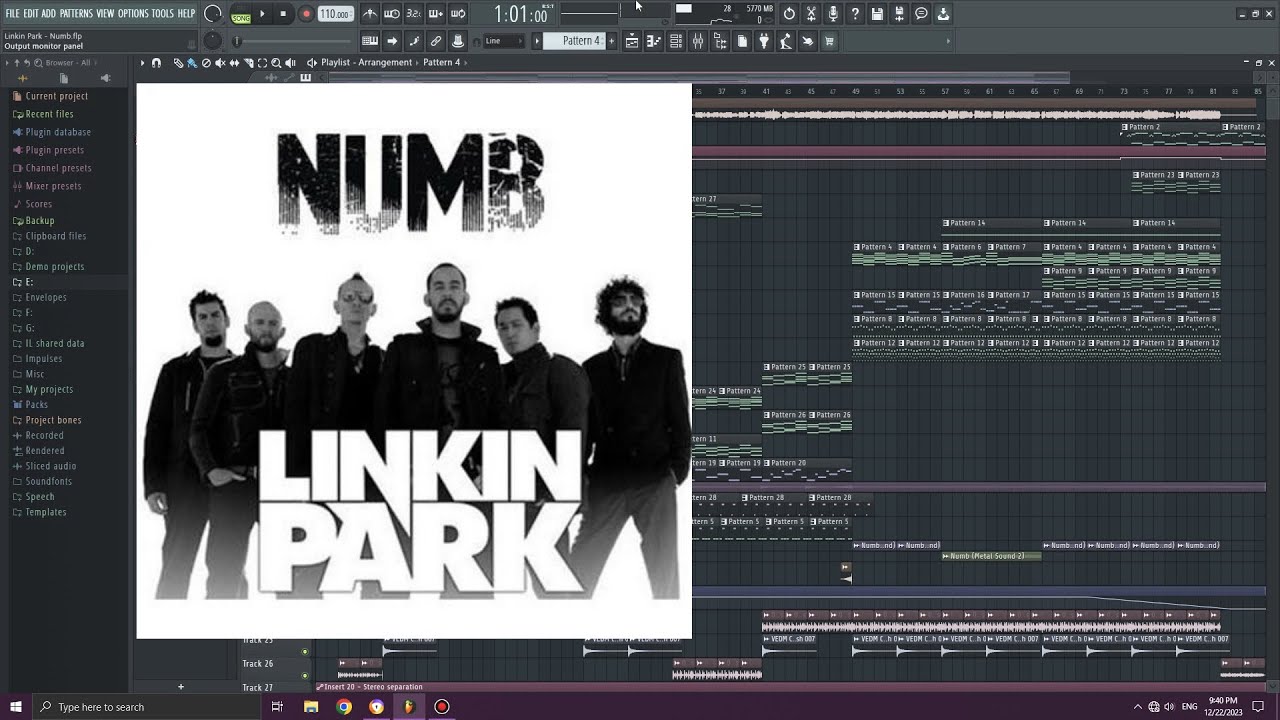This screenshot has width=1280, height=720.
Task: Toggle loop recording
Action: (x=458, y=14)
